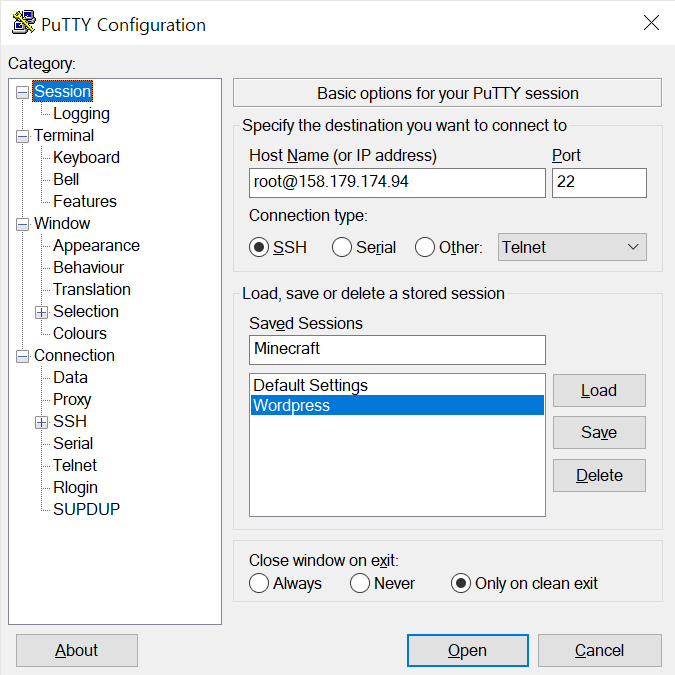The image size is (675, 675).
Task: Click the About button
Action: point(77,650)
